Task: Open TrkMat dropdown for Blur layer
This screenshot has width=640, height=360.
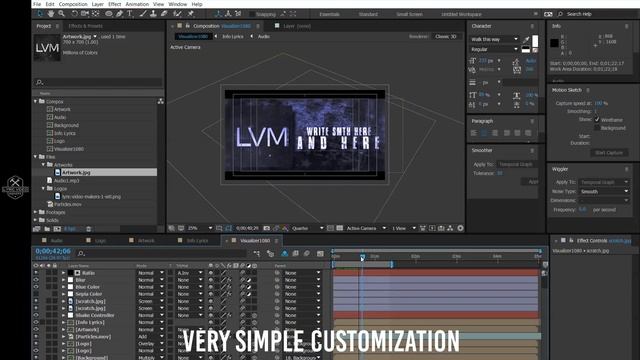Action: pyautogui.click(x=190, y=280)
